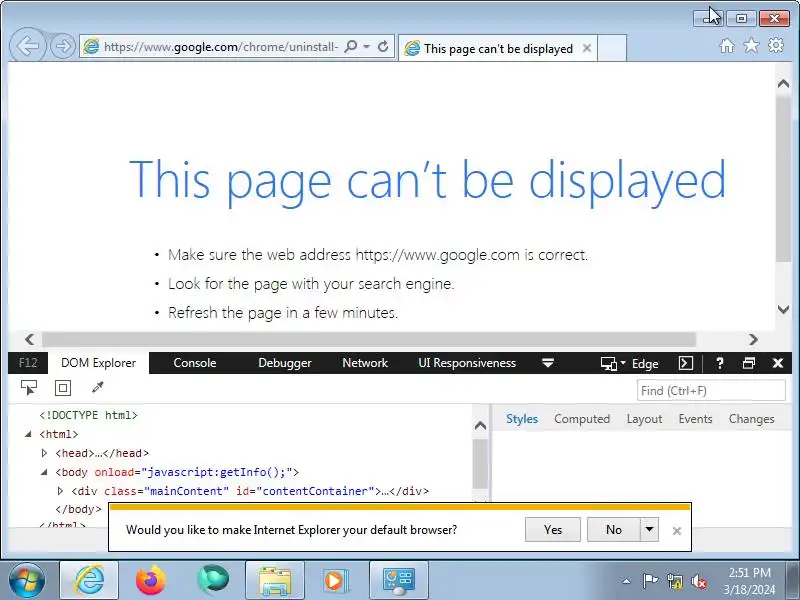
Task: Open developer tools Help question mark
Action: pyautogui.click(x=719, y=363)
